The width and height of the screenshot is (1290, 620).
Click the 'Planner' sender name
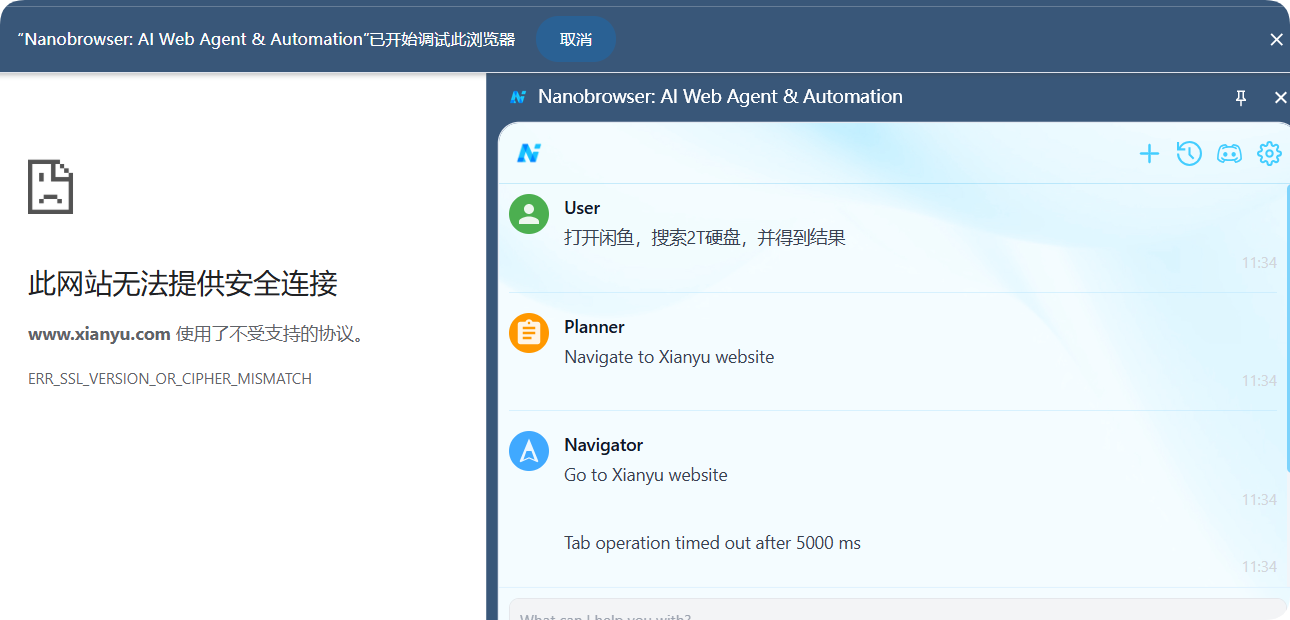tap(594, 327)
